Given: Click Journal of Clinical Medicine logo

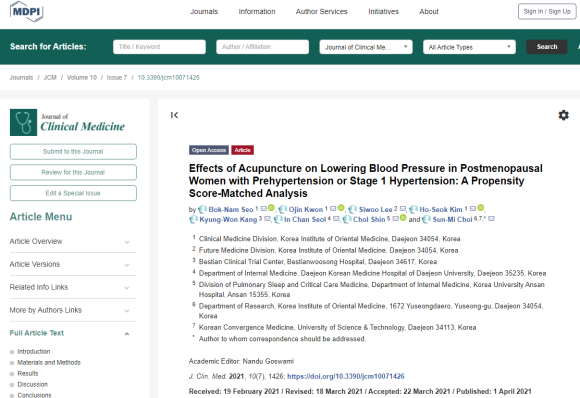Looking at the screenshot, I should click(67, 122).
